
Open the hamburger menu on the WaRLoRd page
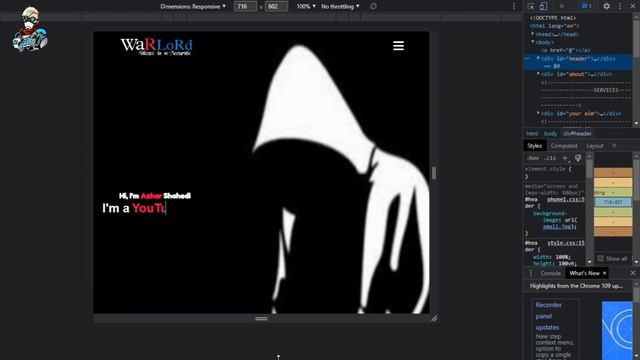click(x=398, y=46)
